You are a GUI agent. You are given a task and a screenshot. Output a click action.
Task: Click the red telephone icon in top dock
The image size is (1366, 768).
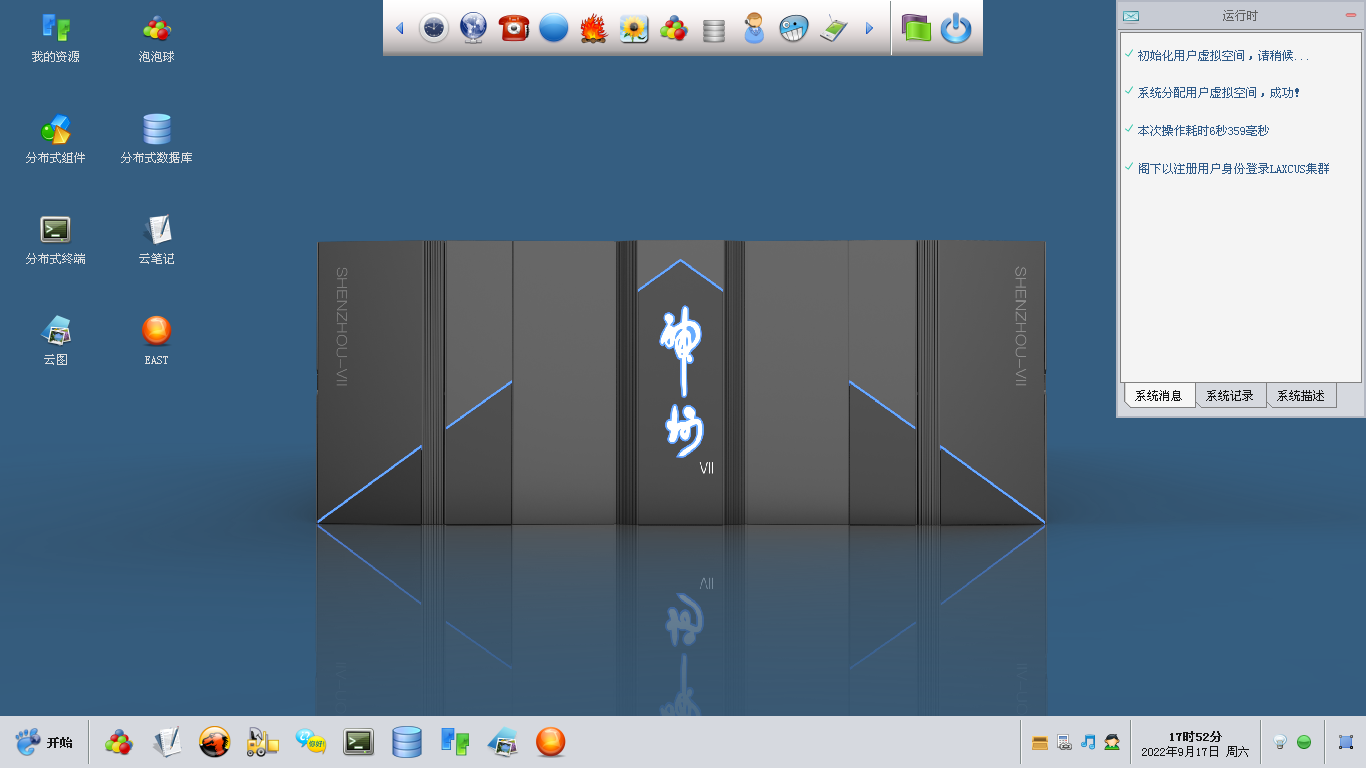click(514, 28)
